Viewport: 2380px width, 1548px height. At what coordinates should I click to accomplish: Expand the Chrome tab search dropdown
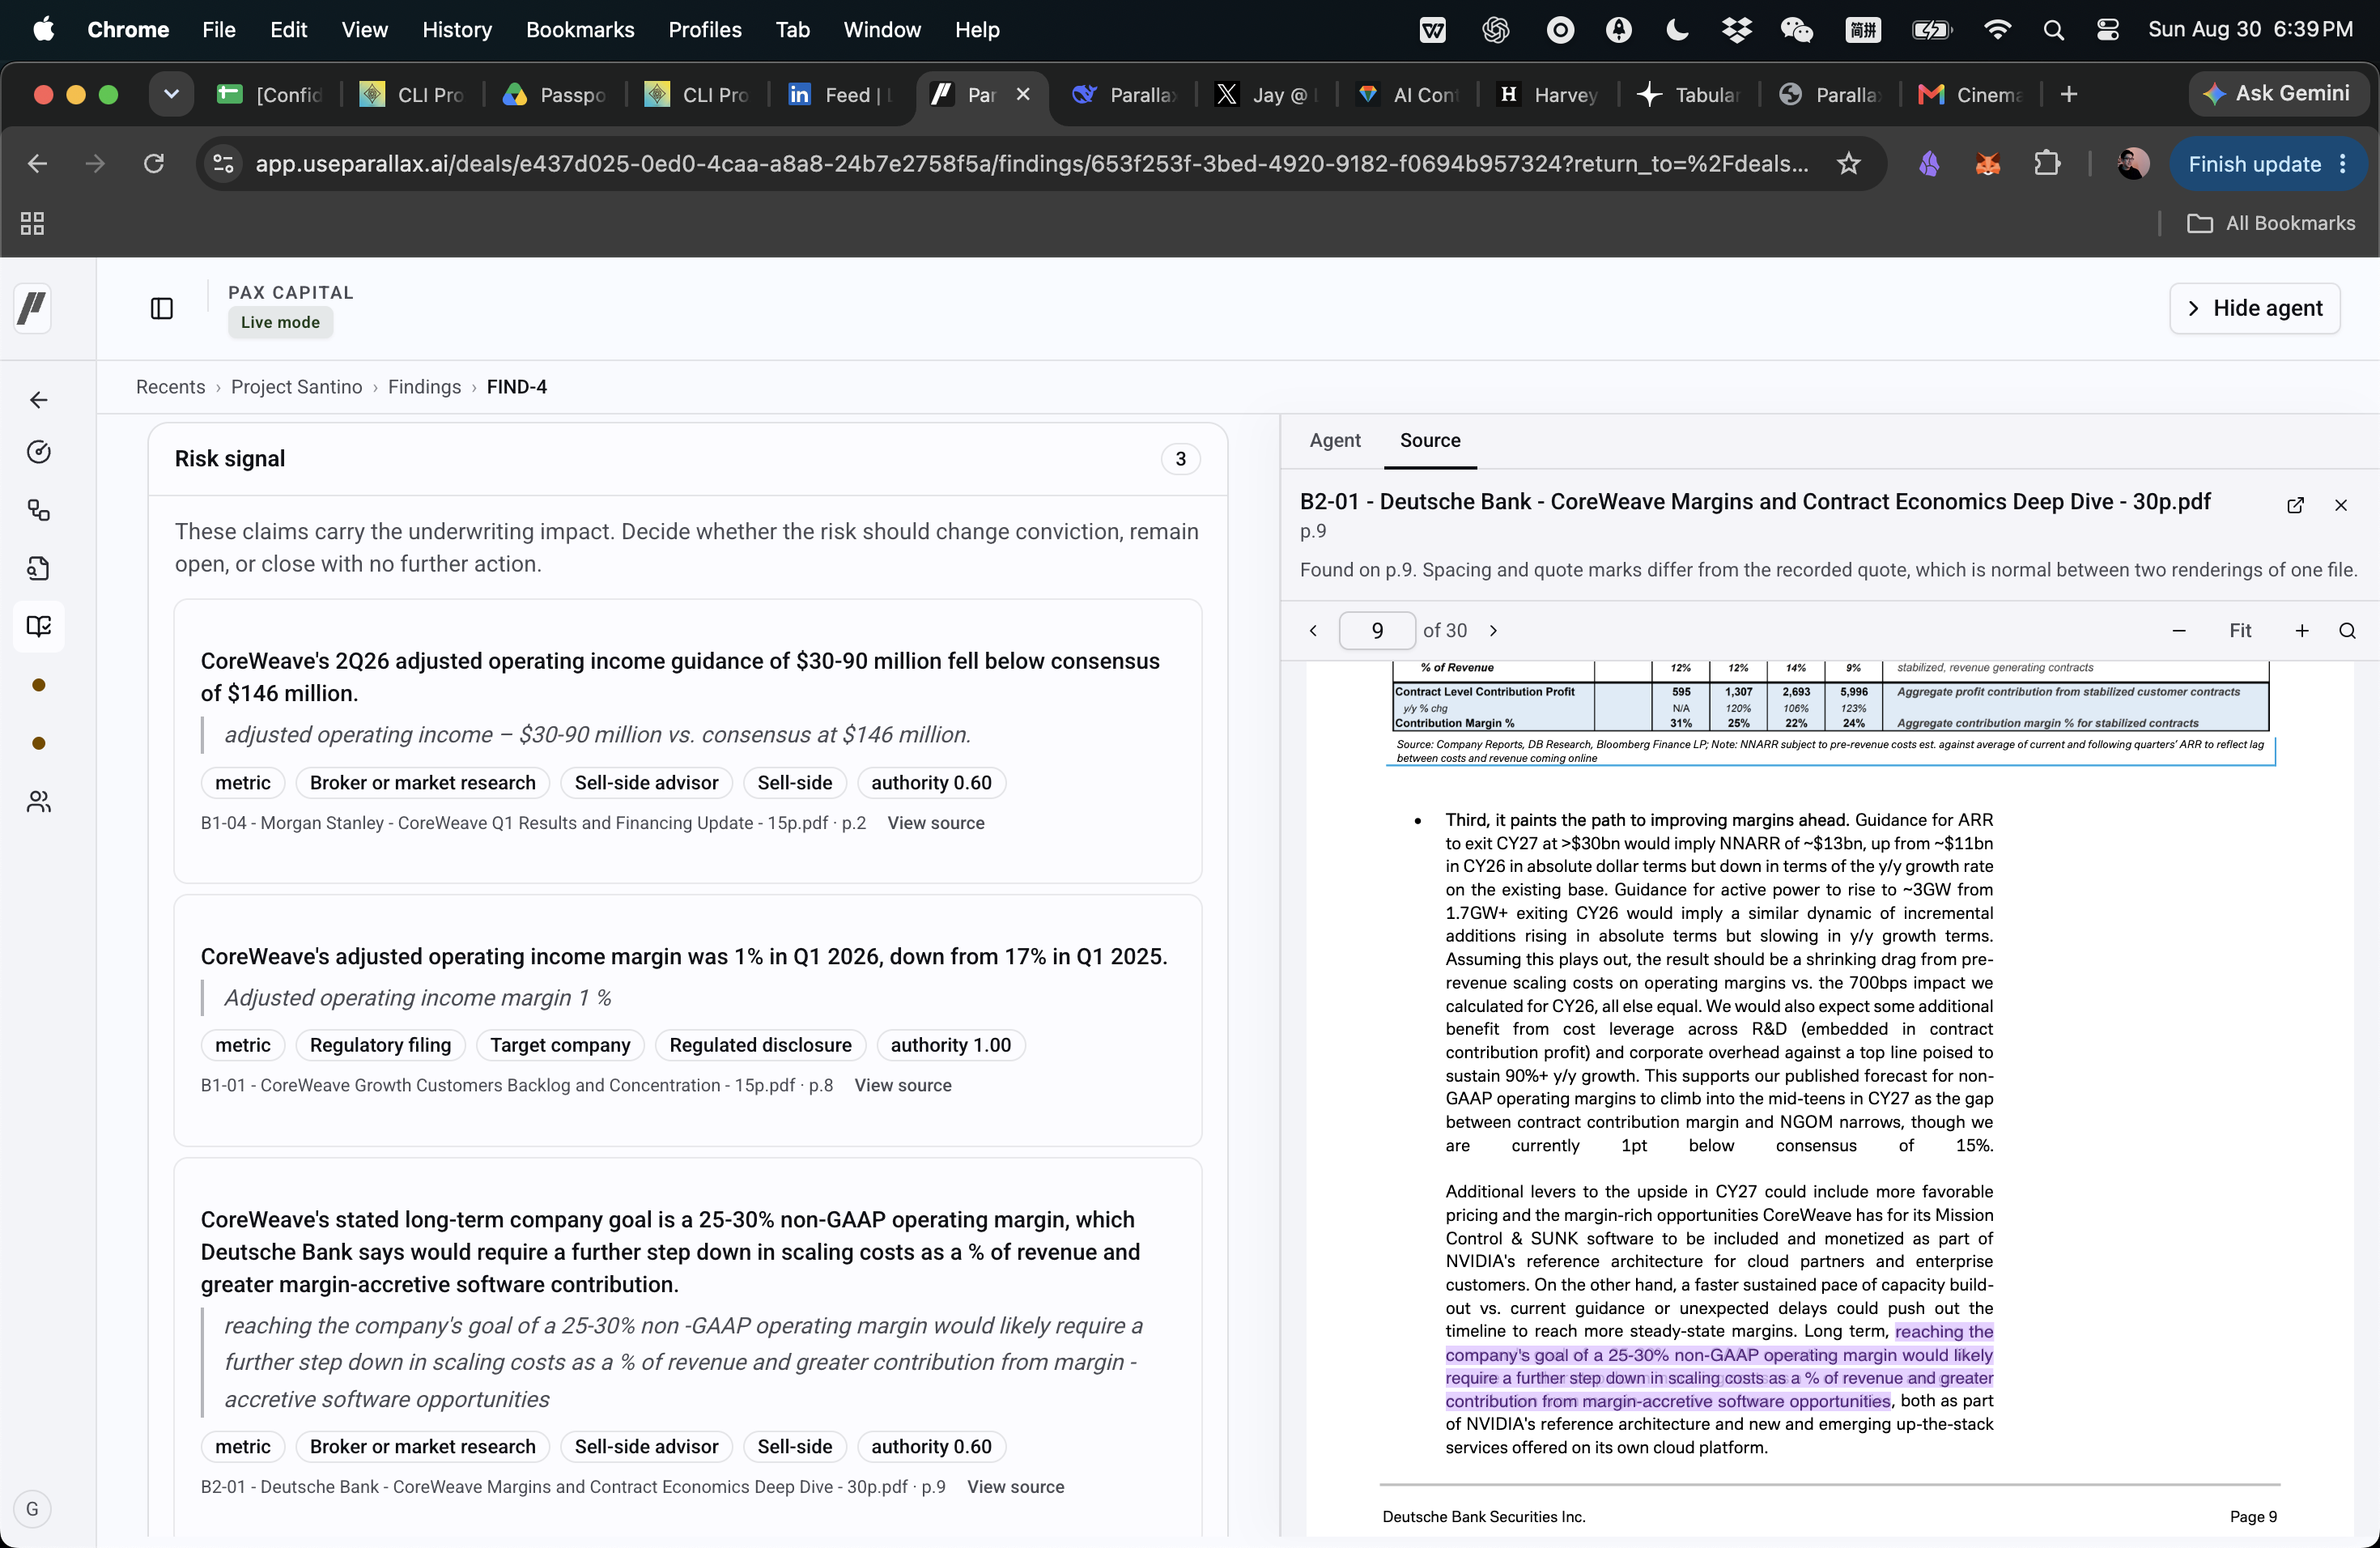[x=171, y=94]
